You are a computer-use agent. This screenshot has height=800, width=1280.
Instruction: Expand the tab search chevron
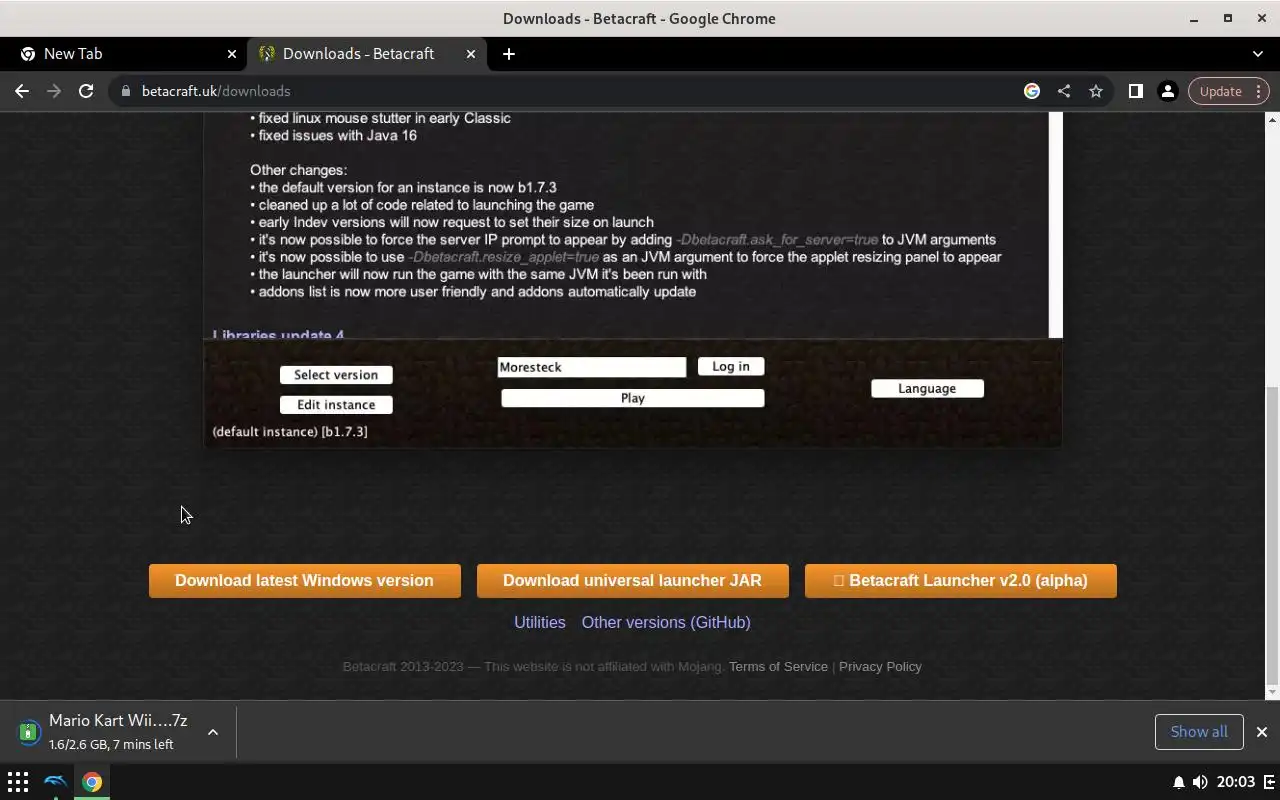(1258, 54)
